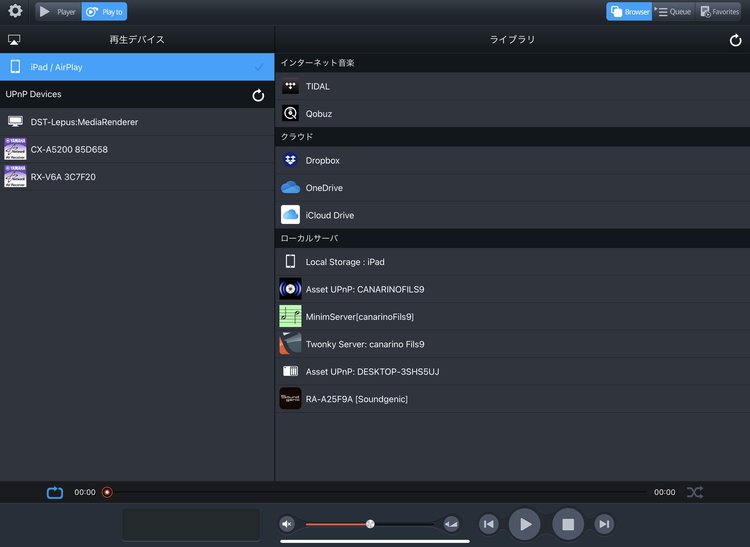This screenshot has width=750, height=547.
Task: Switch to the Queue tab
Action: click(673, 12)
